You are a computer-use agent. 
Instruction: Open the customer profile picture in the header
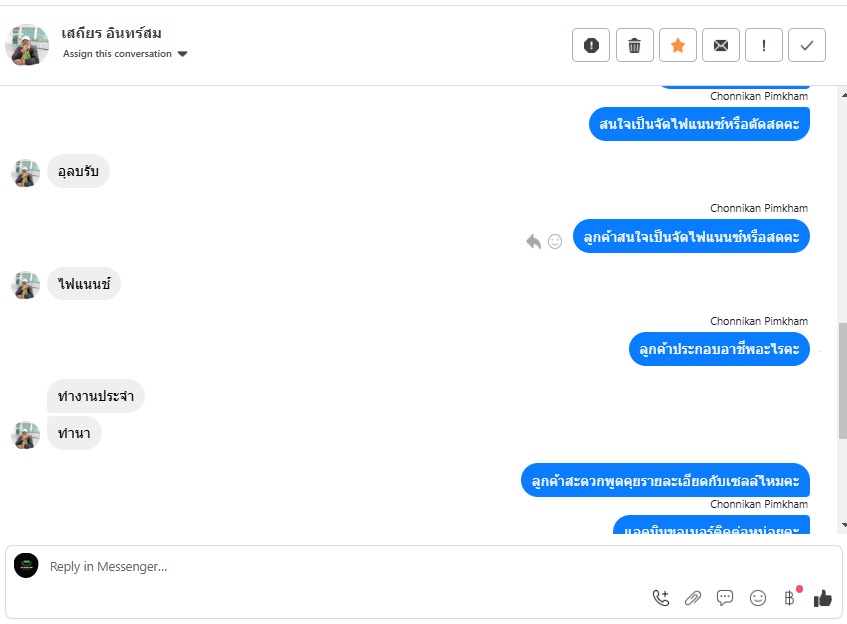(x=27, y=45)
